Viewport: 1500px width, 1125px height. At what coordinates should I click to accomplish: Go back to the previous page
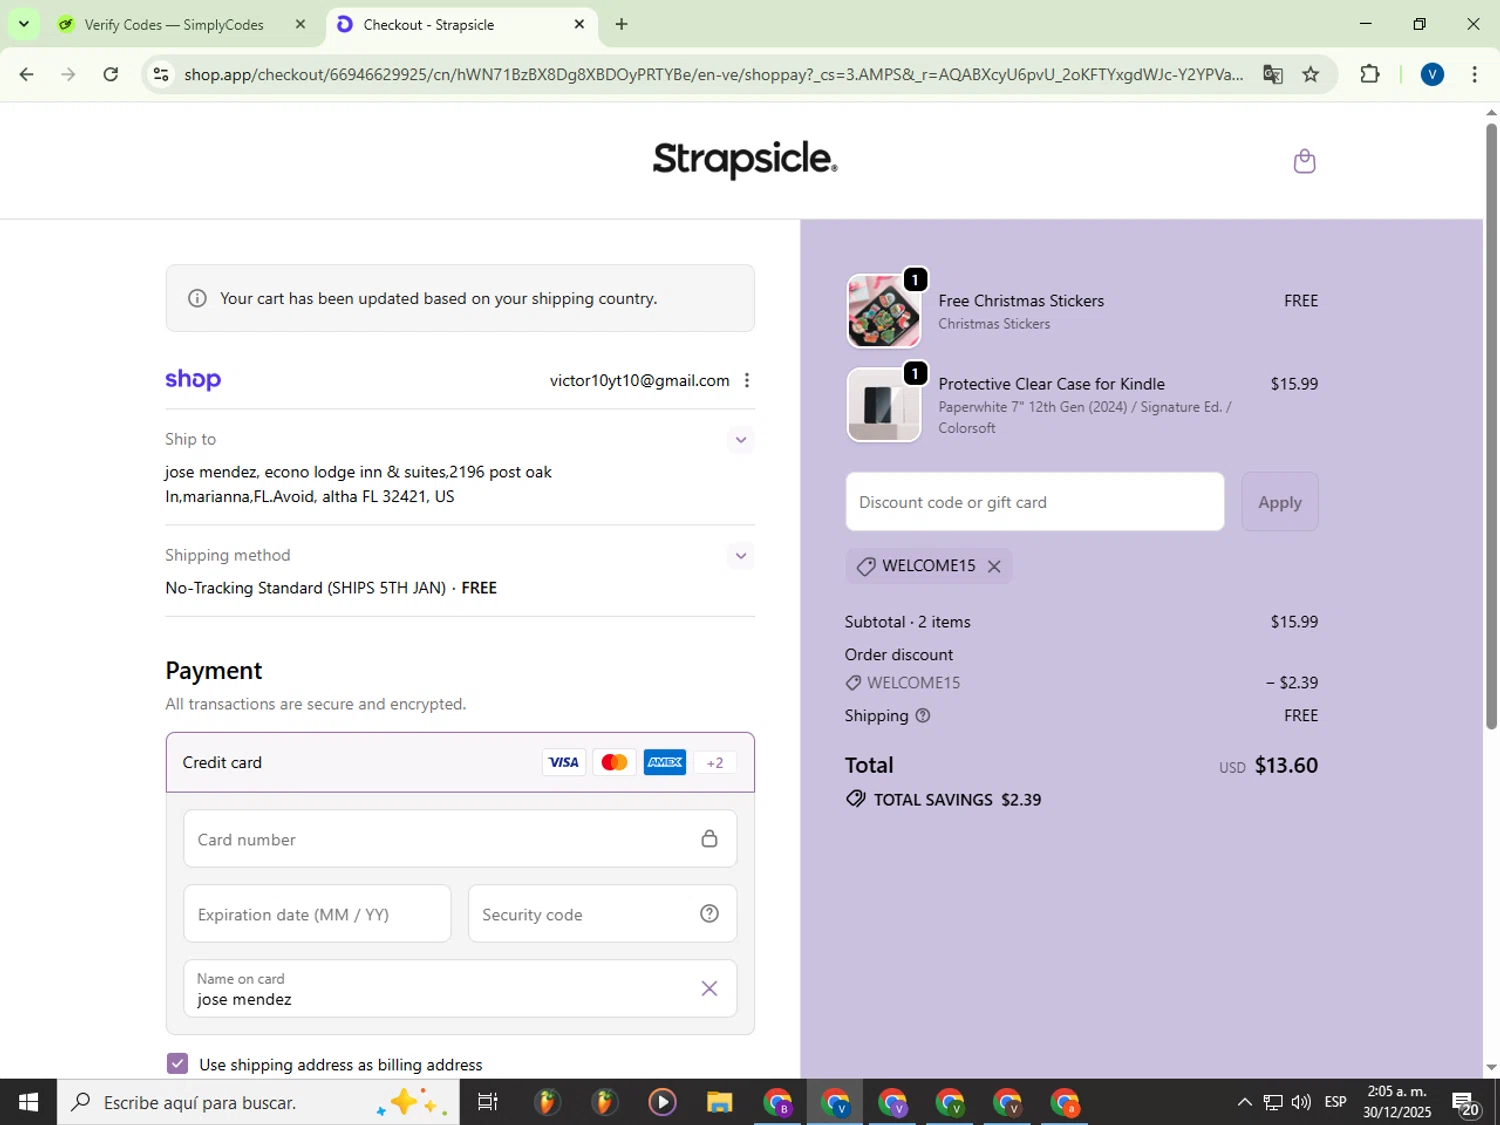point(27,74)
